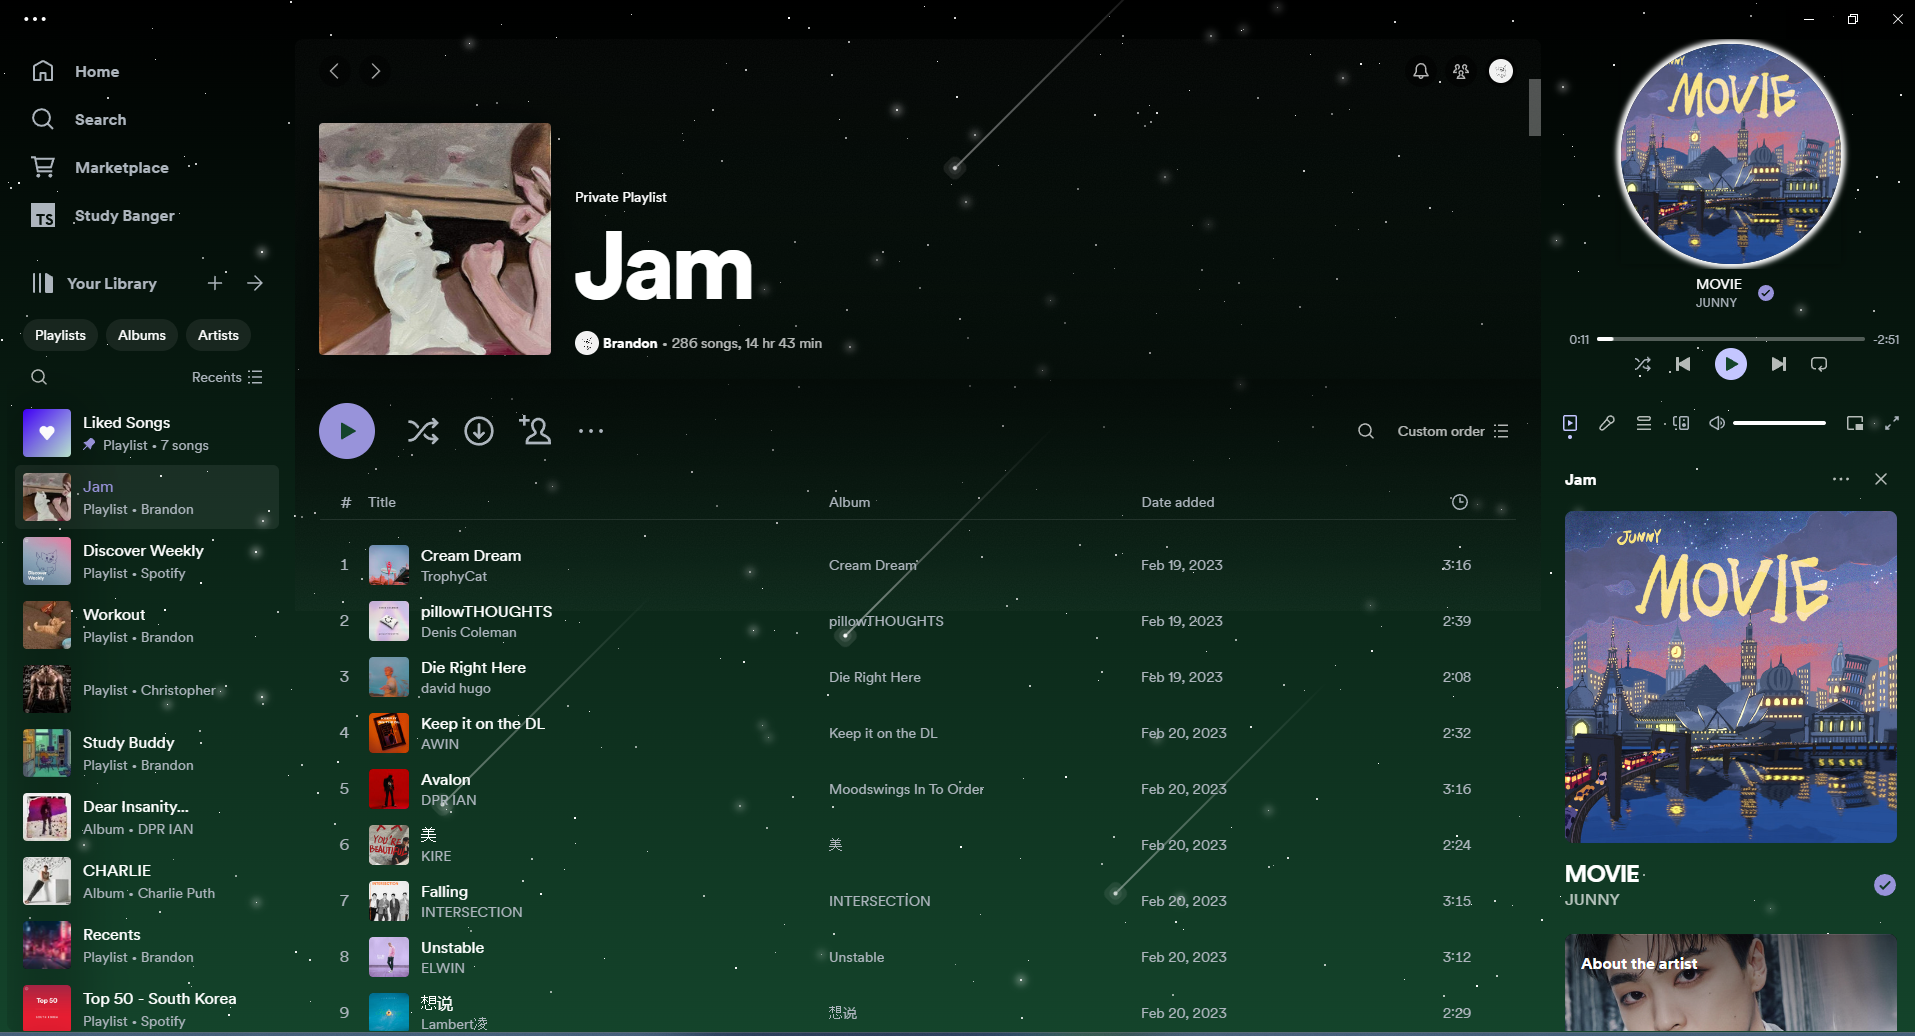Viewport: 1915px width, 1036px height.
Task: Open the Study Banger shortcut
Action: pyautogui.click(x=102, y=215)
